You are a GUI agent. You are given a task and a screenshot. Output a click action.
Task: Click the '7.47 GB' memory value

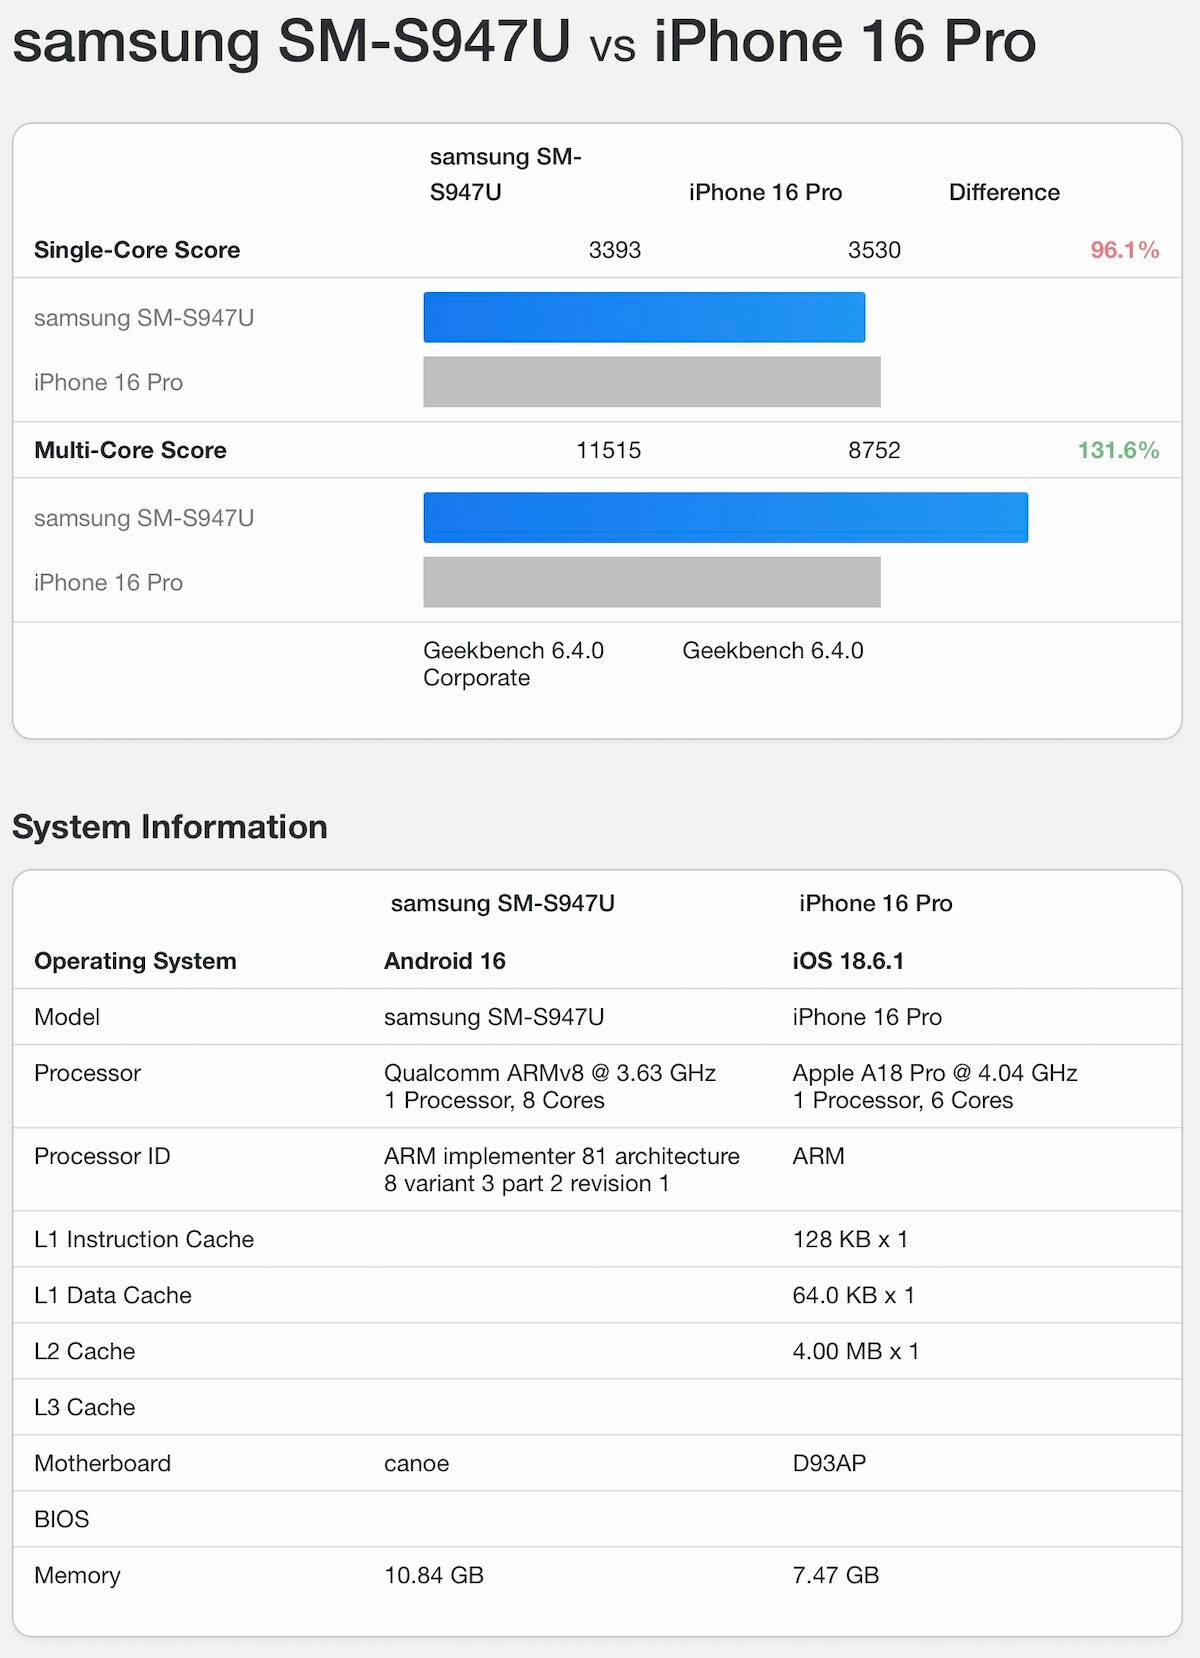pyautogui.click(x=836, y=1575)
